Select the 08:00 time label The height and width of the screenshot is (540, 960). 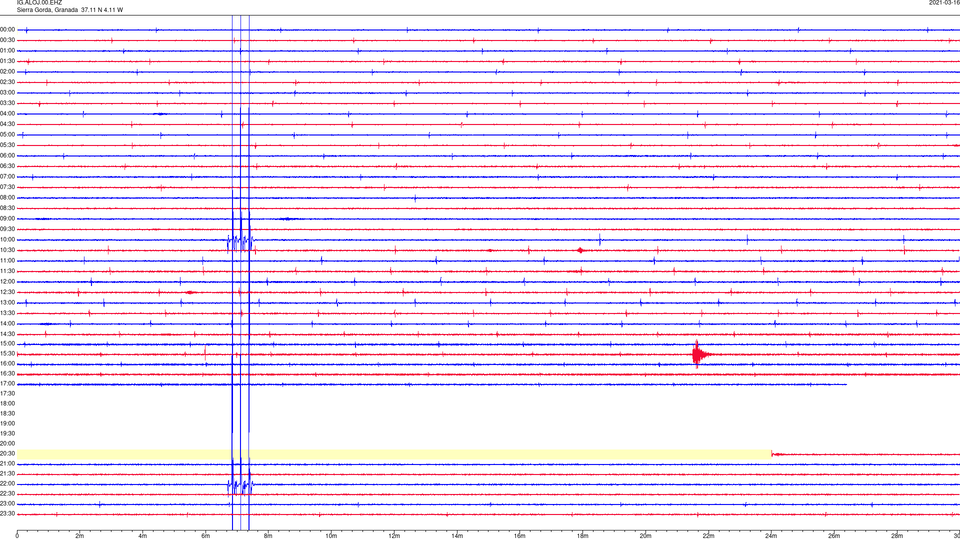[x=7, y=198]
